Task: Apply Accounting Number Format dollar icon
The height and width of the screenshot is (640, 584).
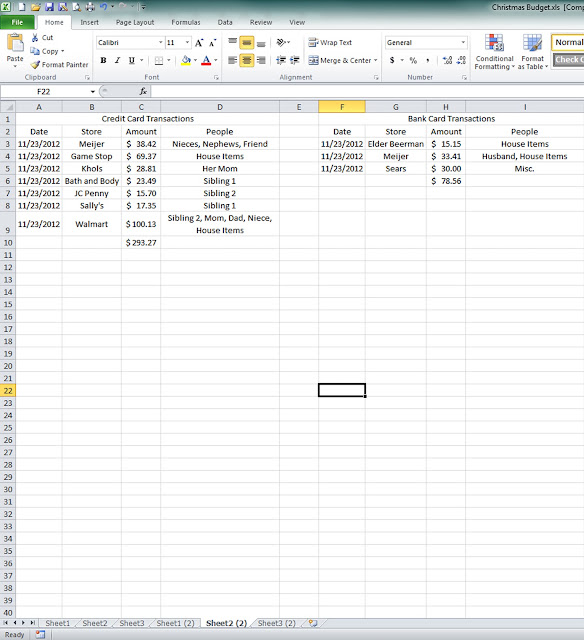Action: [392, 60]
